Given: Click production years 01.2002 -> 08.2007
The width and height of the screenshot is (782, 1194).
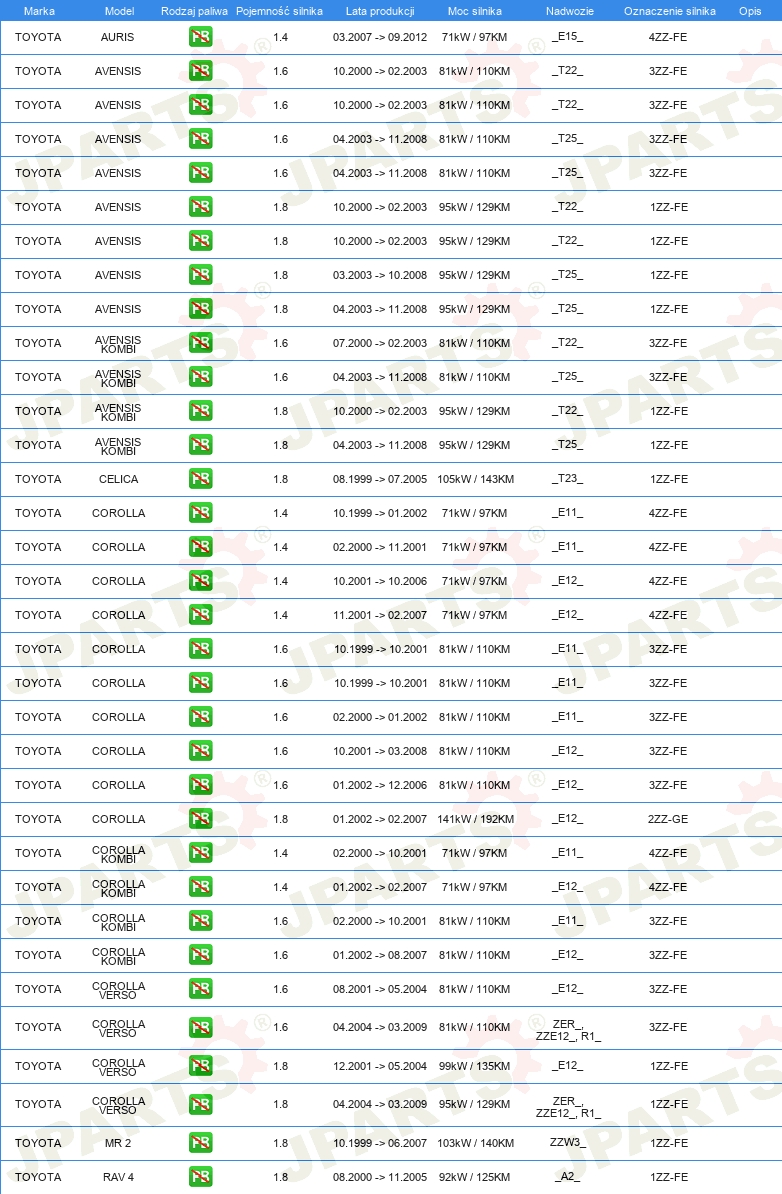Looking at the screenshot, I should click(x=380, y=955).
